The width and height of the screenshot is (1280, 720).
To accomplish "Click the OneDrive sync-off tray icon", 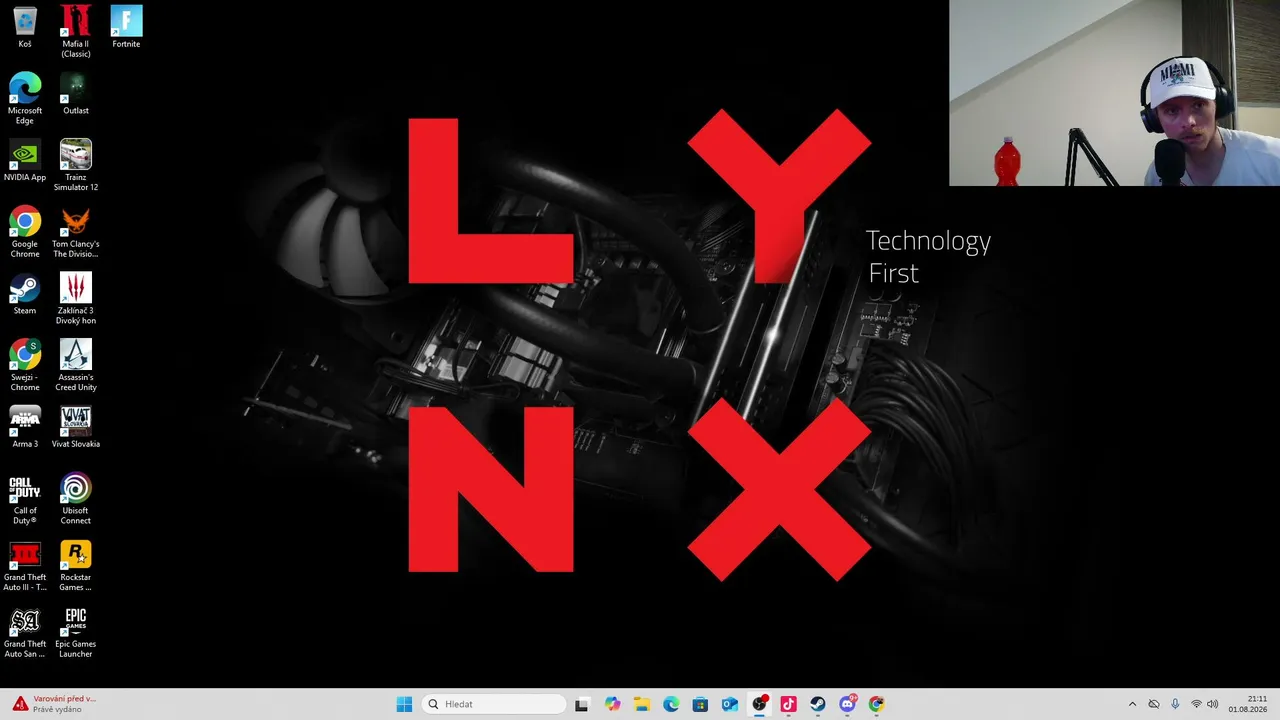I will point(1154,704).
